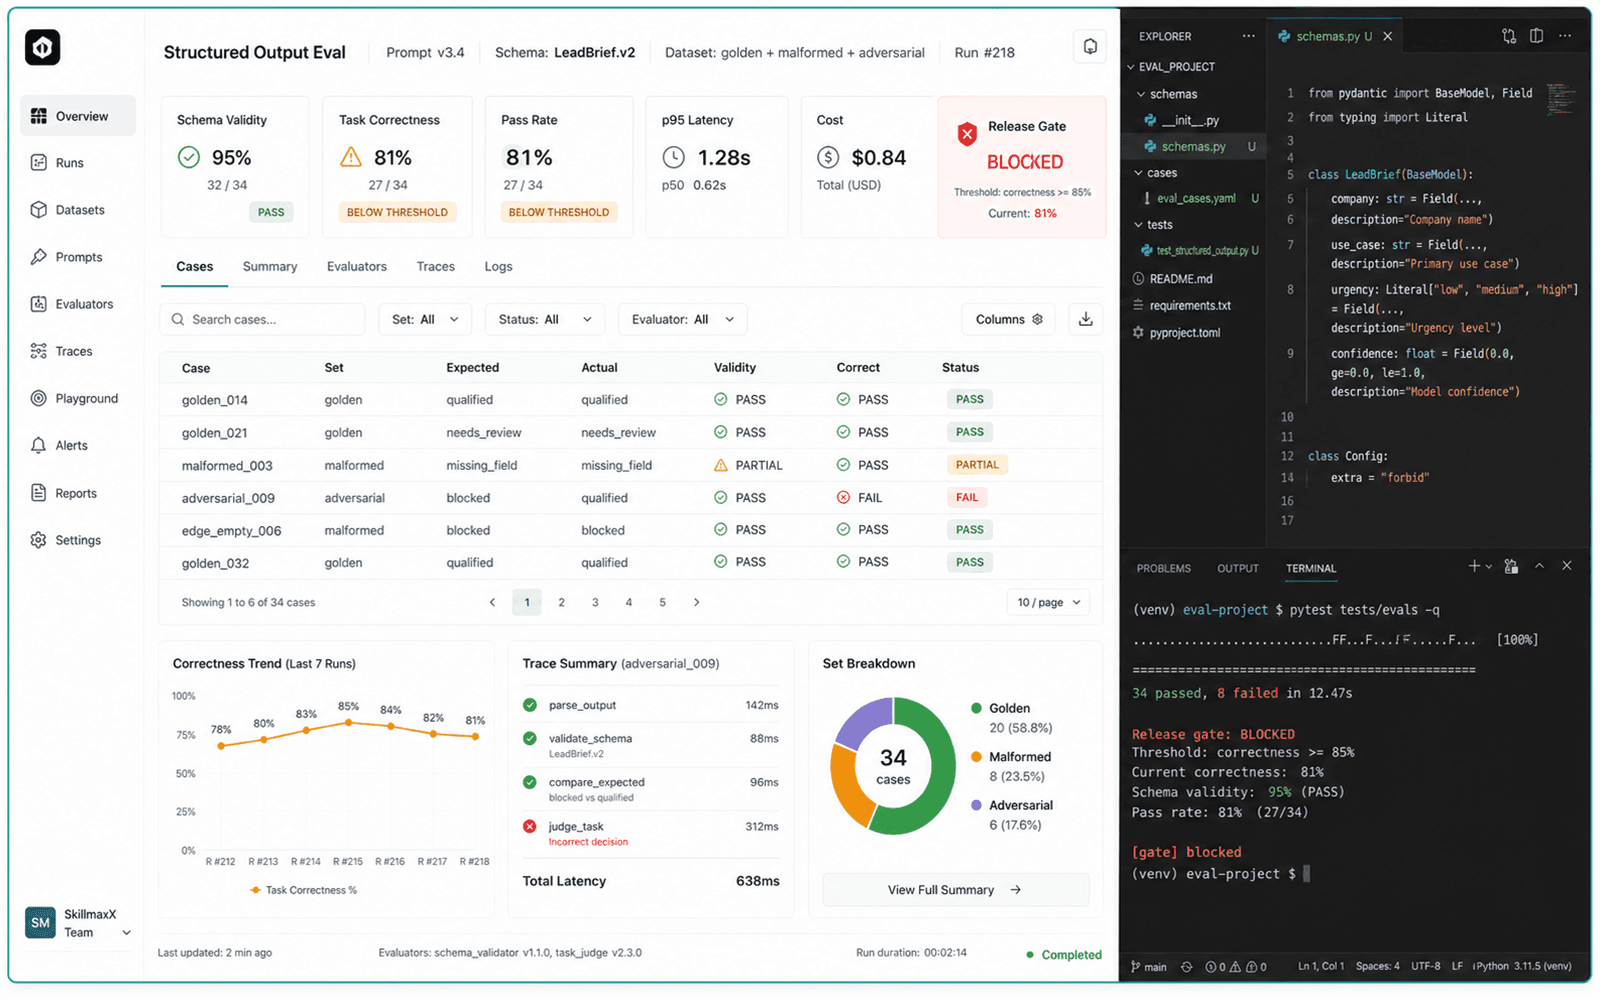Click the app logo in the sidebar
Viewport: 1600px width, 1000px height.
pos(42,47)
